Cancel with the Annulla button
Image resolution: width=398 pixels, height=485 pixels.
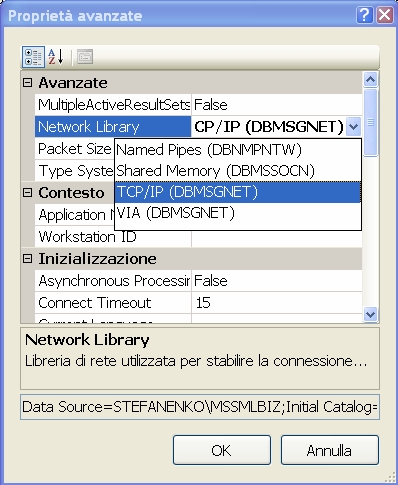(x=330, y=450)
